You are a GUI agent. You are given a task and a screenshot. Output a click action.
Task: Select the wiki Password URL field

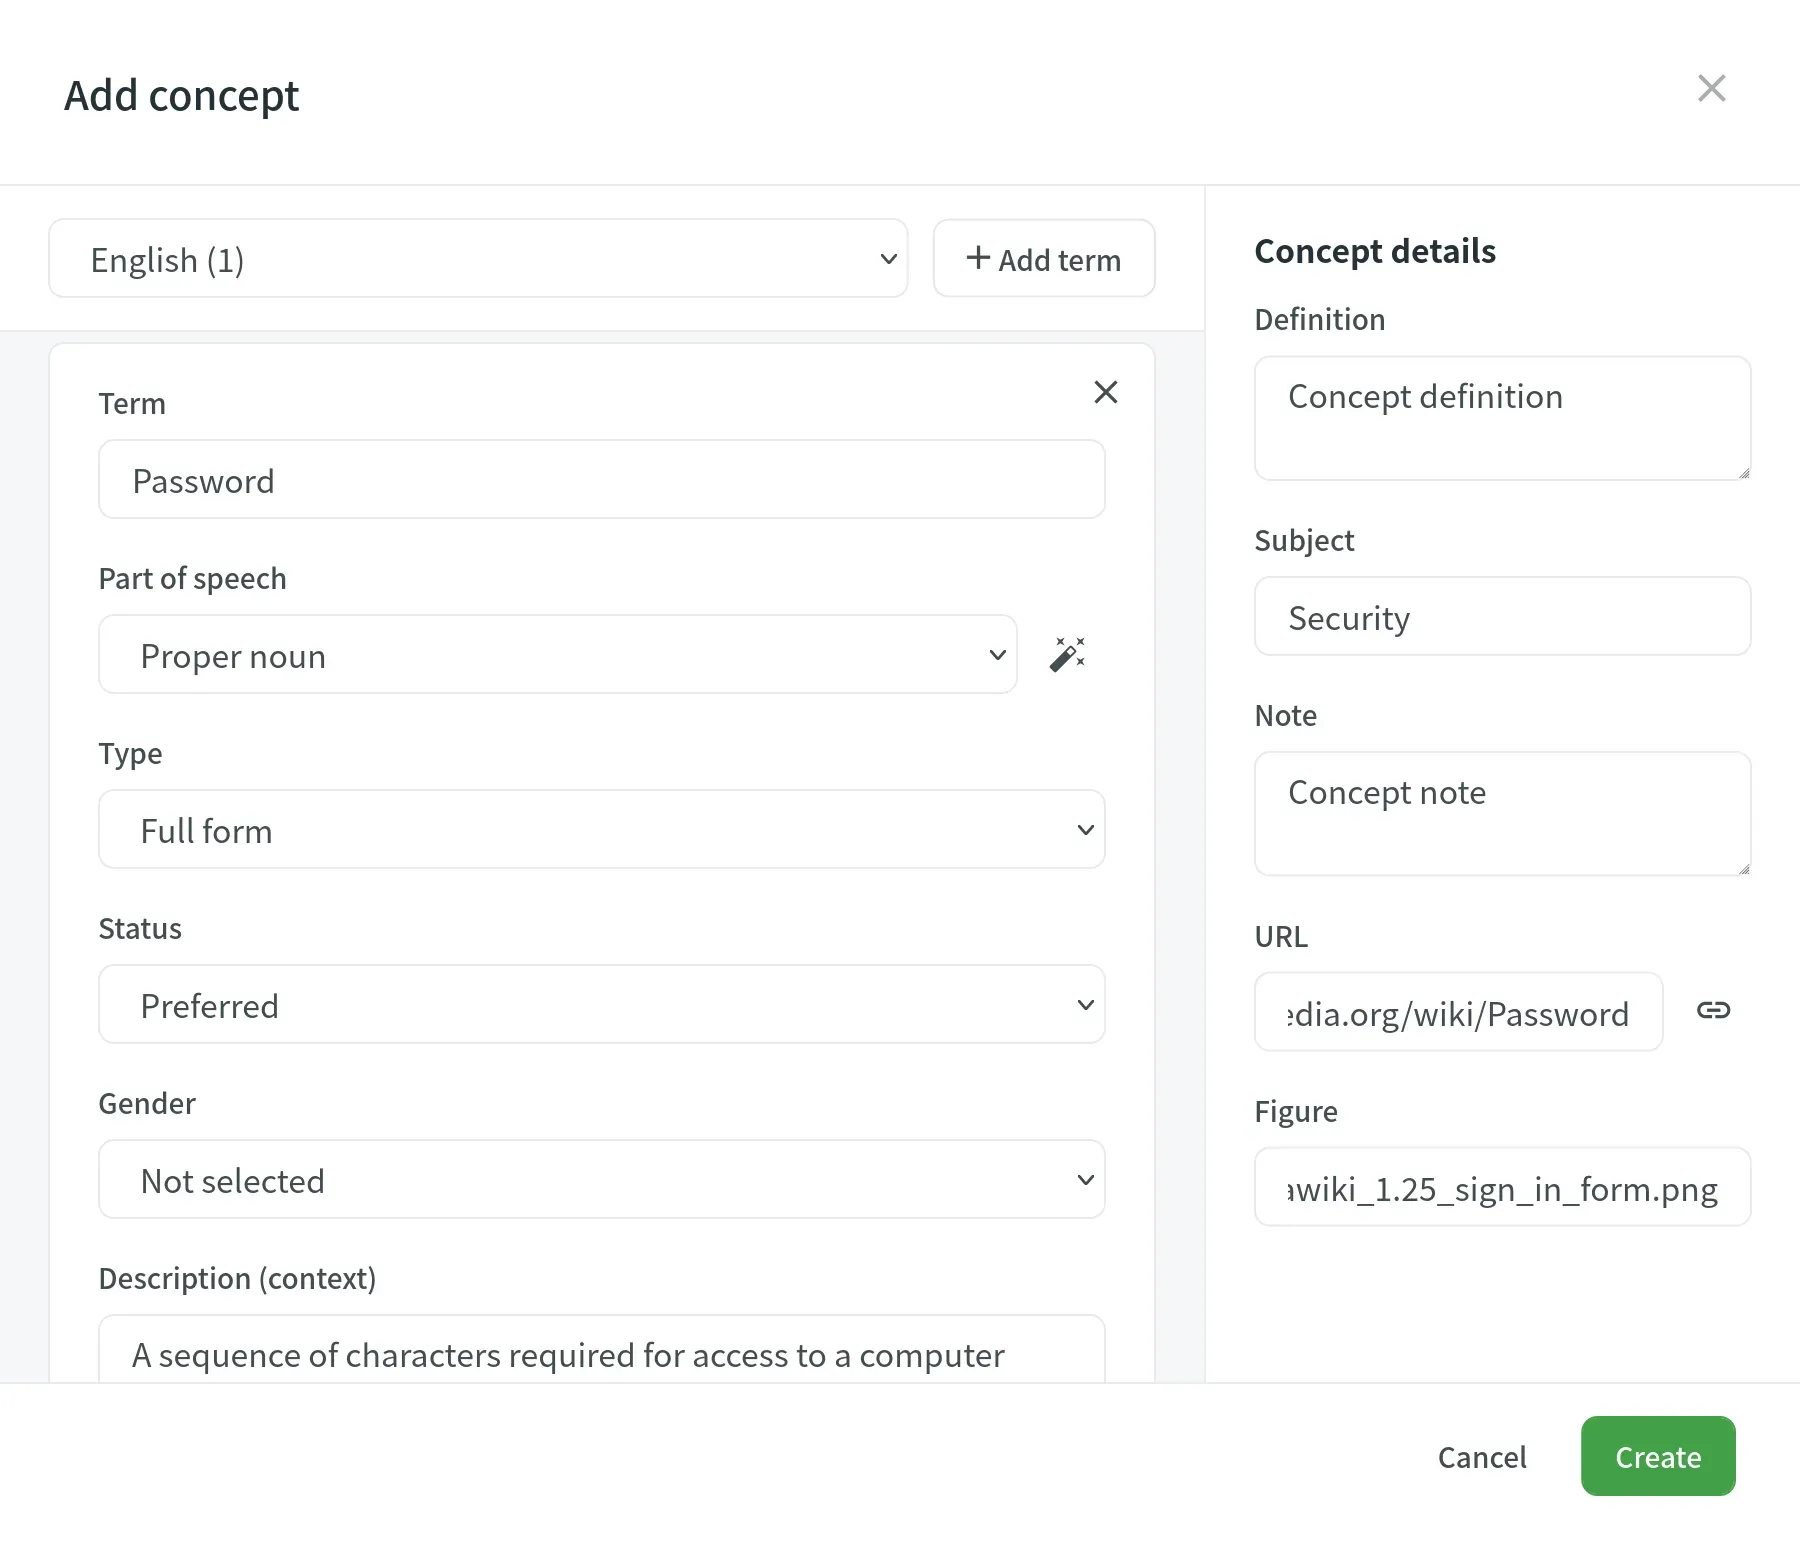(x=1457, y=1012)
